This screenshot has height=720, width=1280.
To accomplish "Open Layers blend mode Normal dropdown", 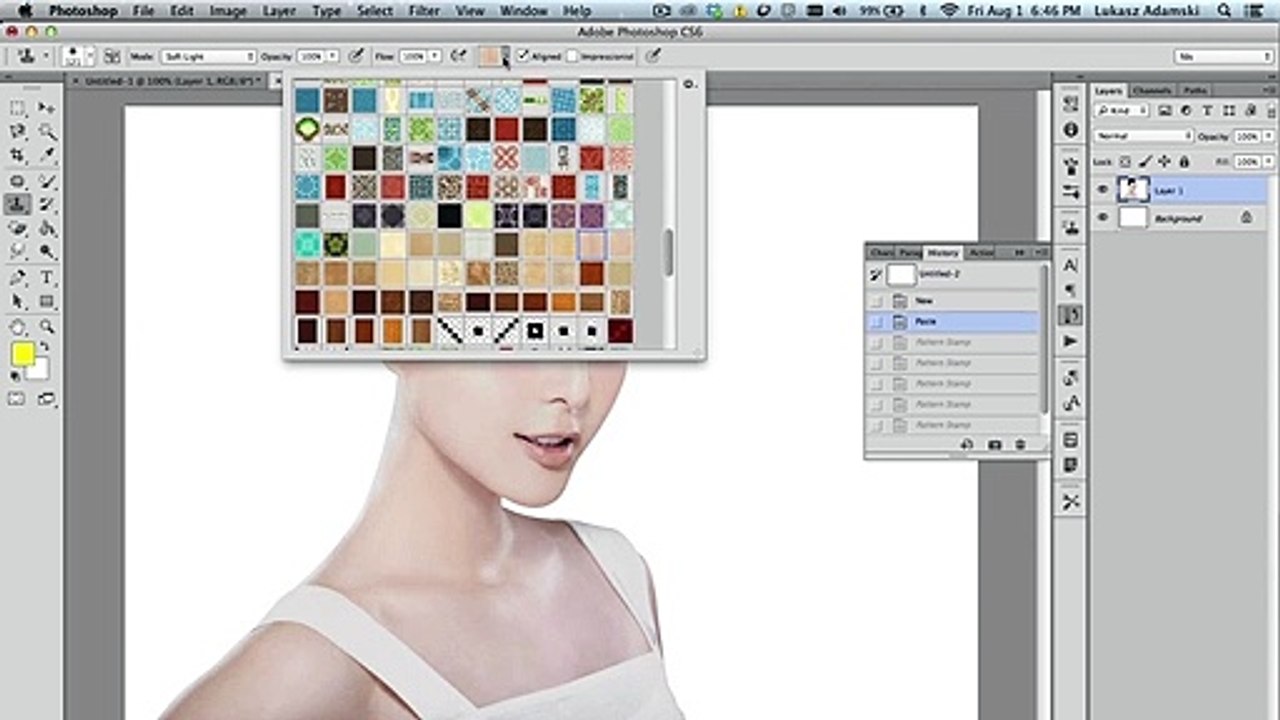I will click(x=1143, y=135).
